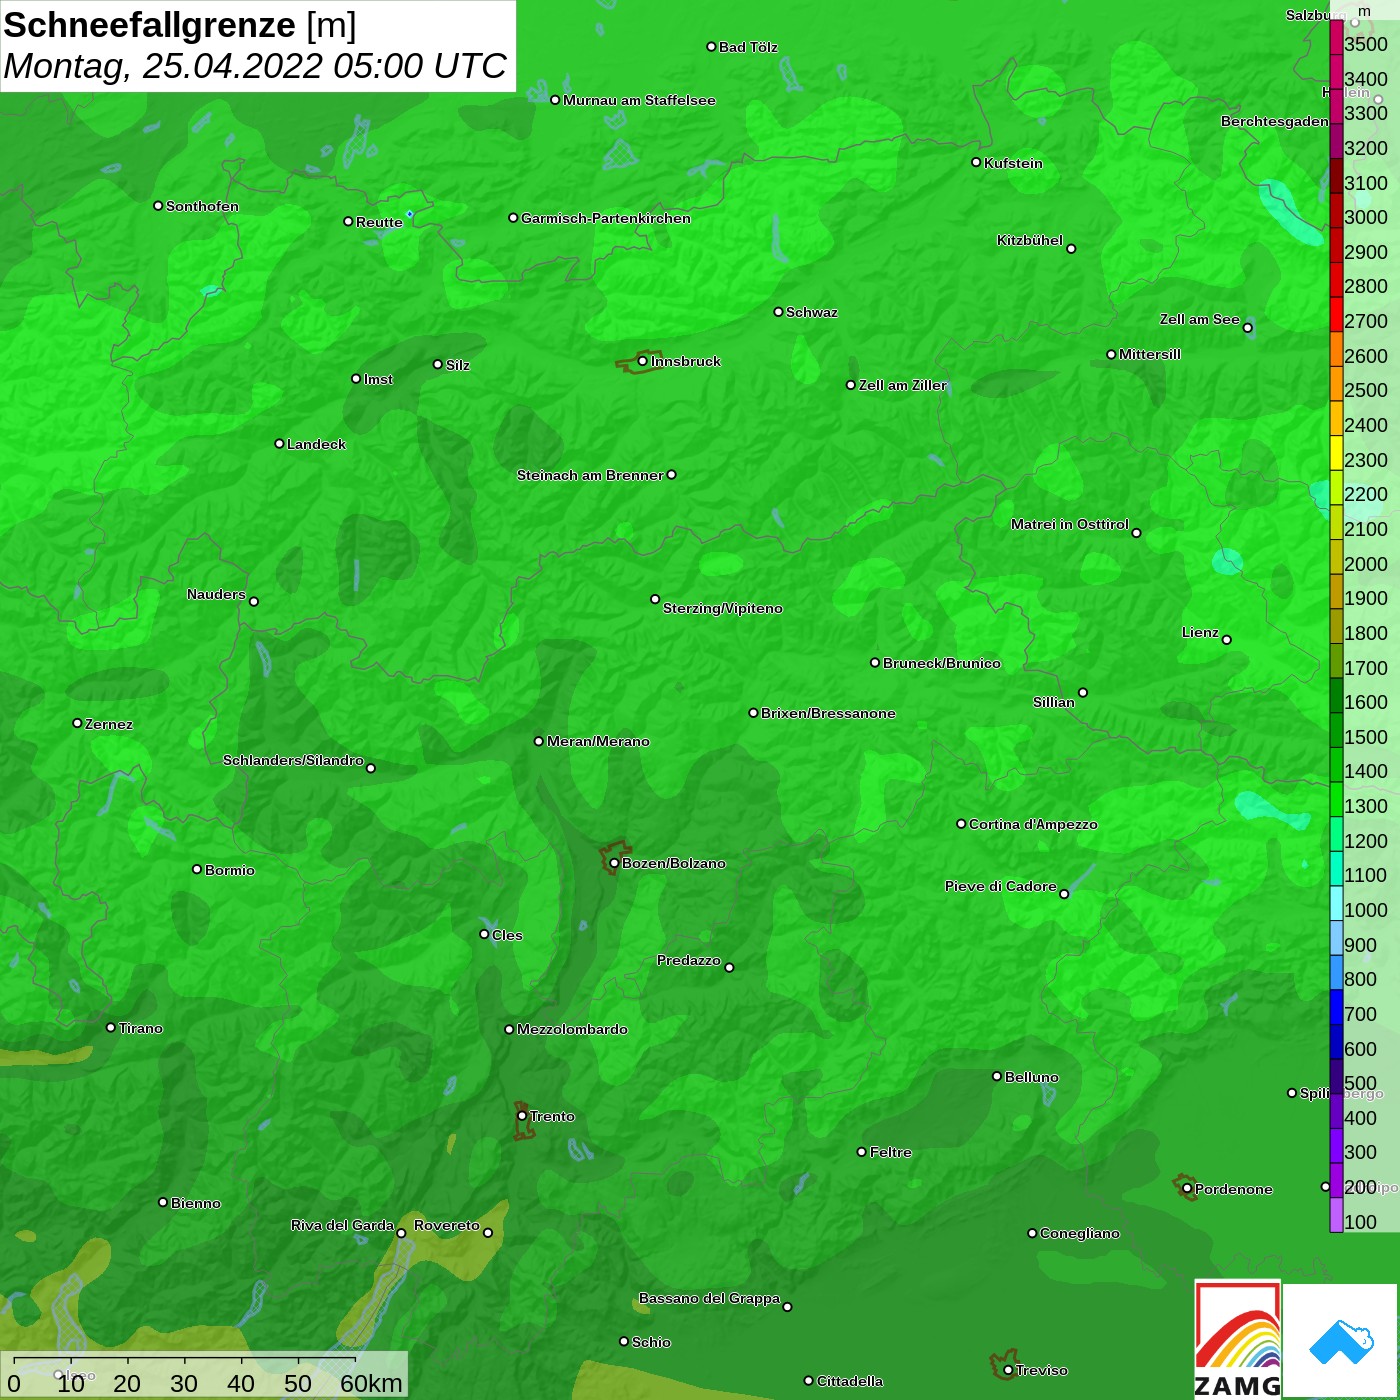The width and height of the screenshot is (1400, 1400).
Task: Click the Pieve di Cadore label
Action: (1001, 886)
